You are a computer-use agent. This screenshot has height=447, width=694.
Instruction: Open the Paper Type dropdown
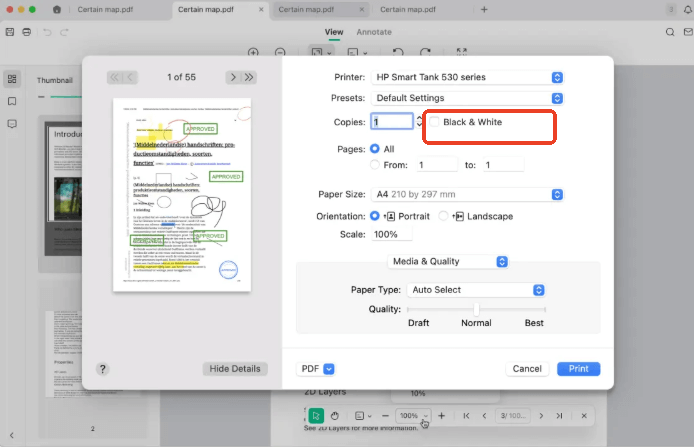point(476,290)
